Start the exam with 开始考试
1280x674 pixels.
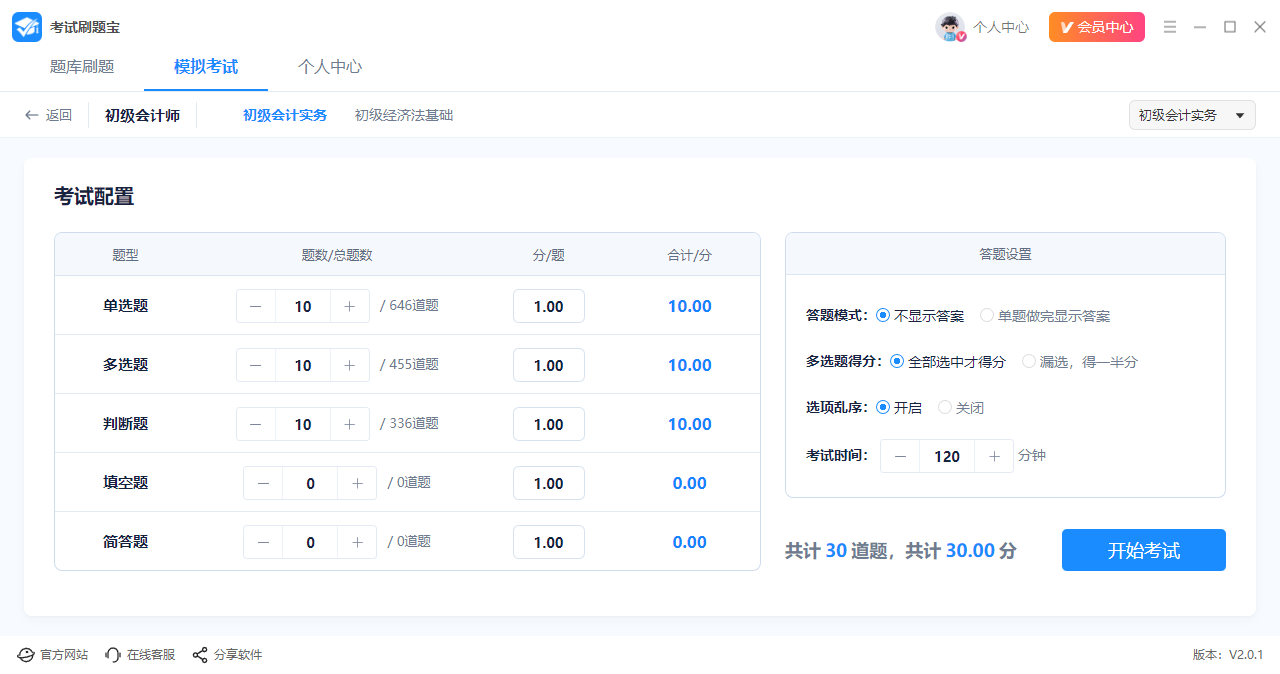(1144, 550)
